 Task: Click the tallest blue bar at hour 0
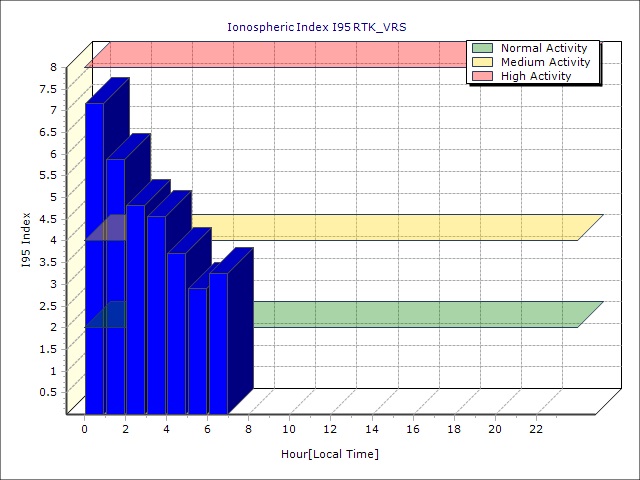pos(94,250)
